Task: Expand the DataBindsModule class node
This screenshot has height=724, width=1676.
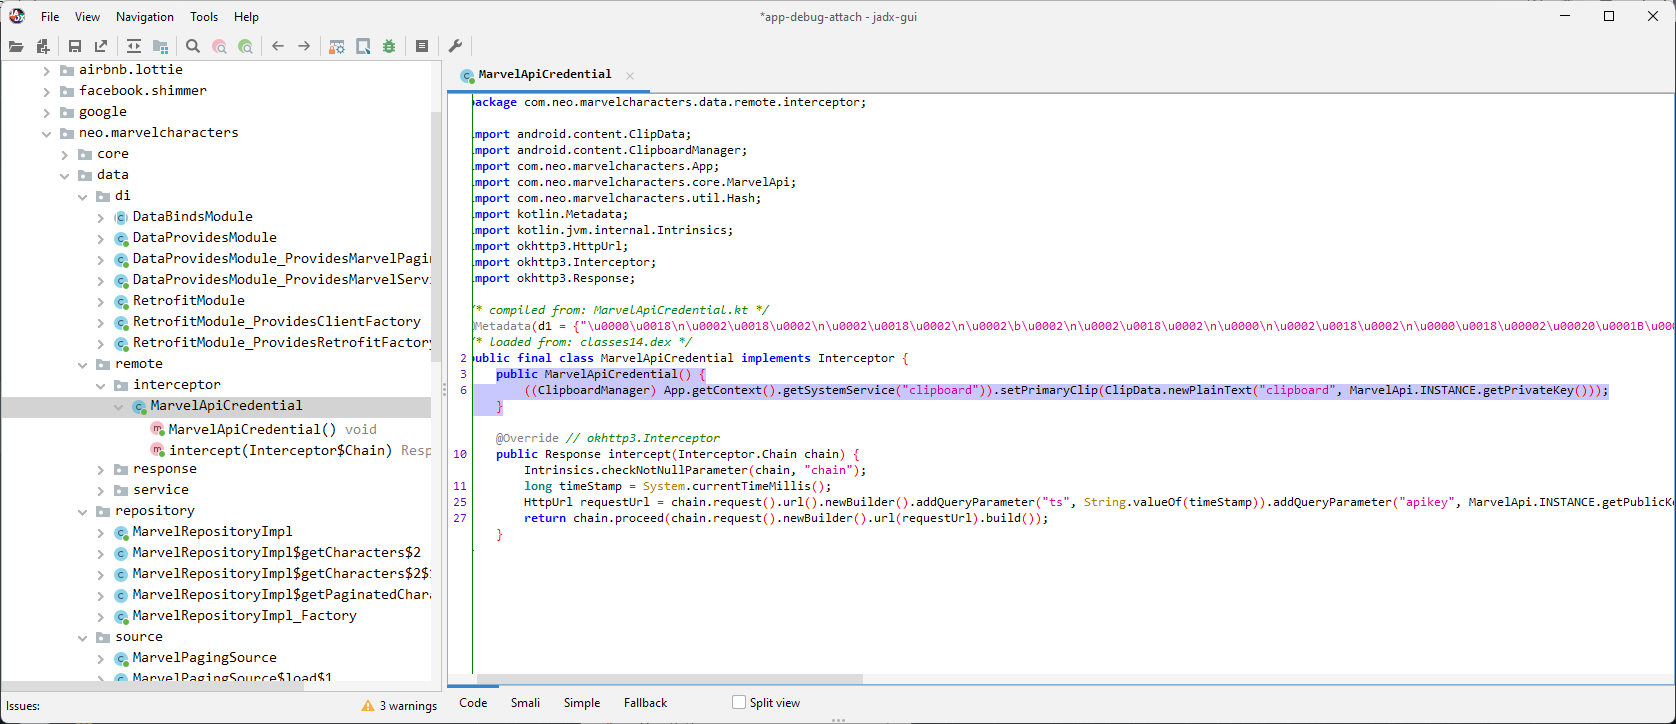Action: pos(101,217)
